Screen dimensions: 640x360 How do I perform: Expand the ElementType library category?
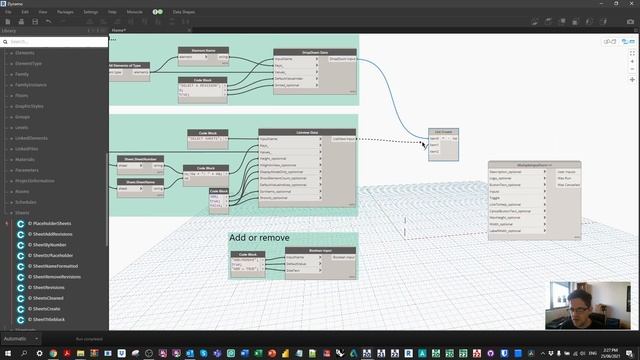[11, 64]
